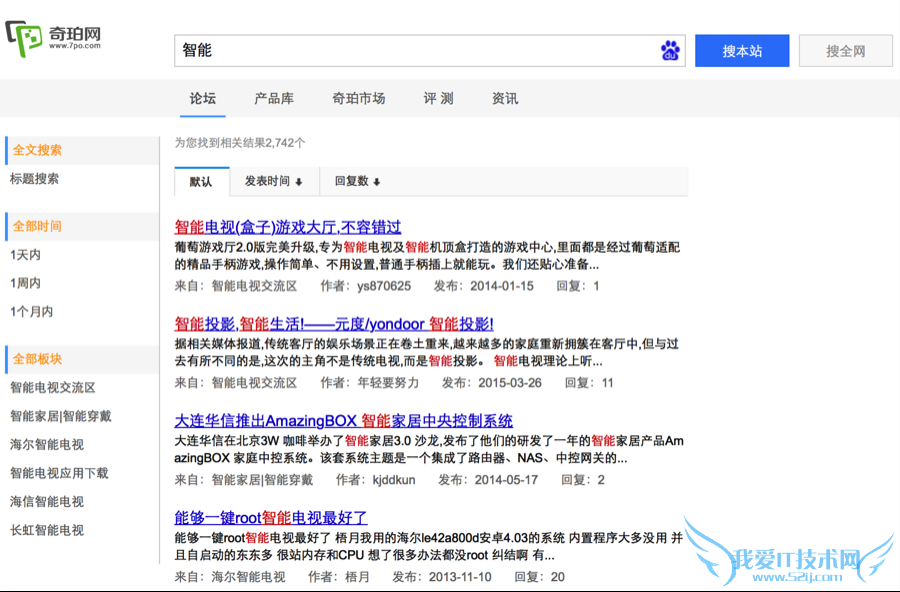Screen dimensions: 900x592
Task: Click the 搜全网 button
Action: pos(845,51)
